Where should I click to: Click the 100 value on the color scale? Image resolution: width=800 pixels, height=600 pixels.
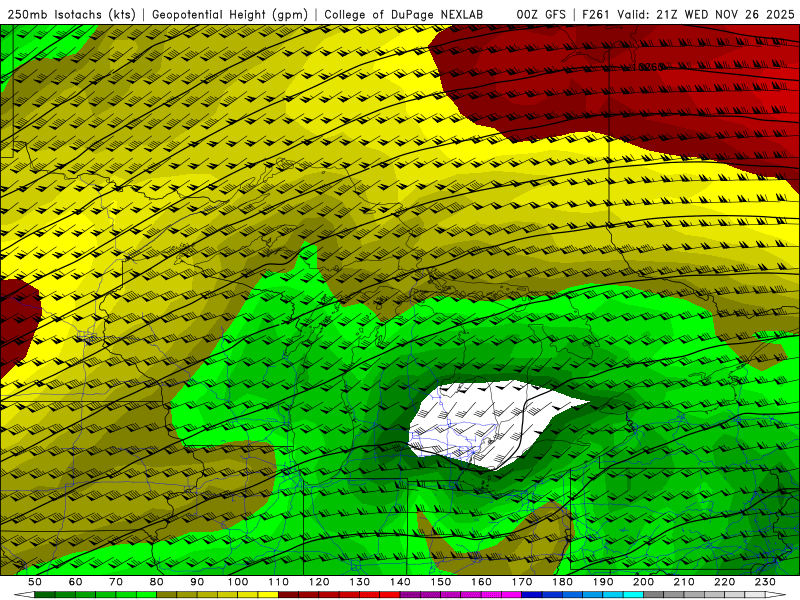238,582
